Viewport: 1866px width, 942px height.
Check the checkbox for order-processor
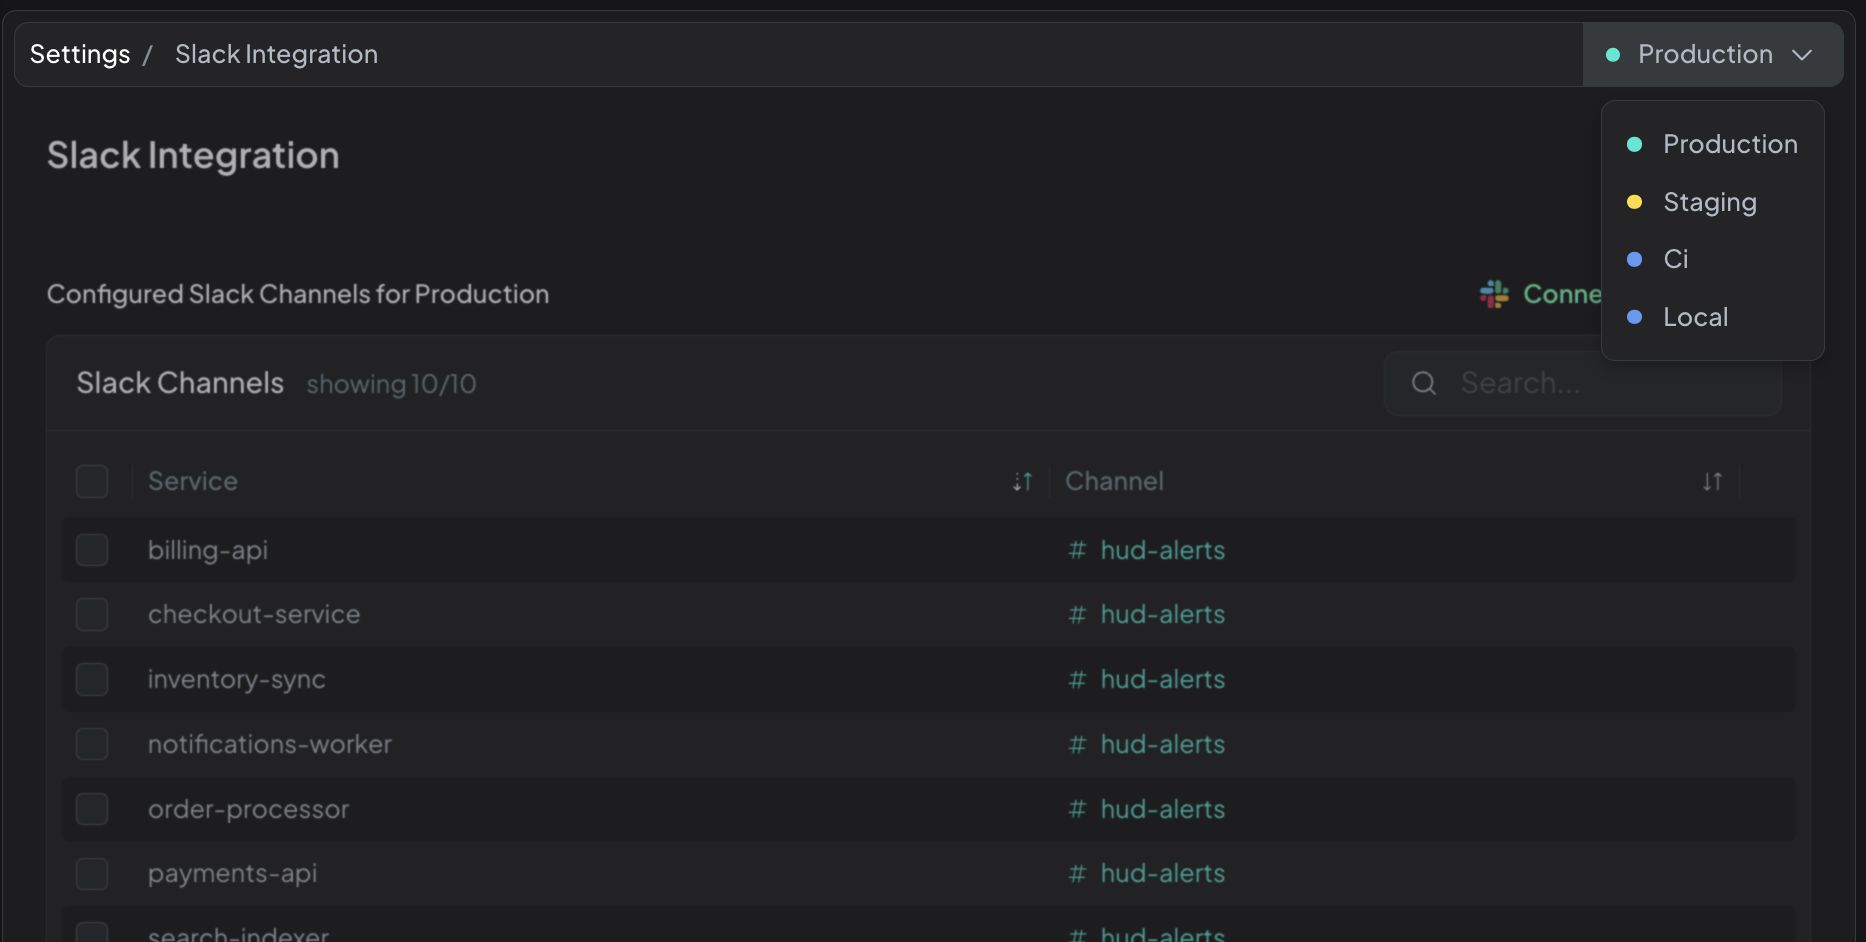(x=91, y=809)
